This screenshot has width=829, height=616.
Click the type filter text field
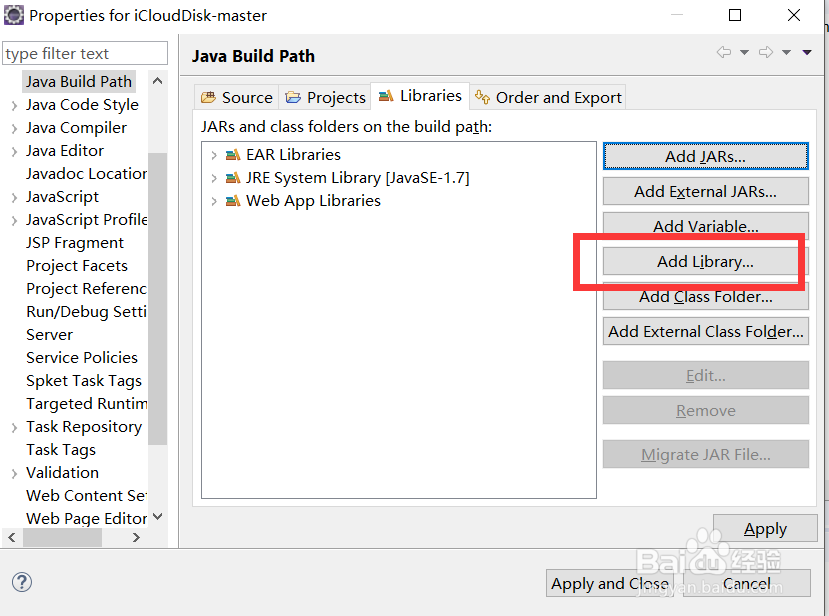tap(85, 54)
